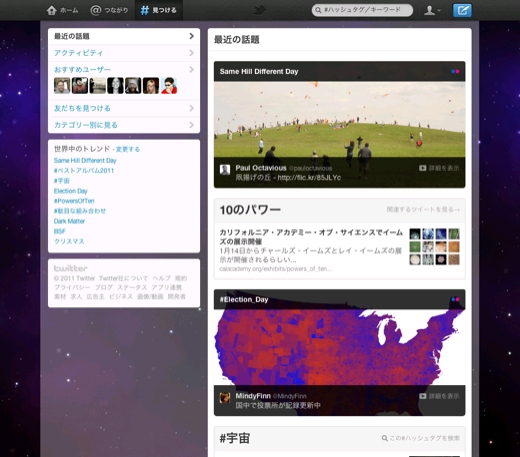Image resolution: width=520 pixels, height=457 pixels.
Task: Click the fifth suggested user avatar
Action: [133, 86]
